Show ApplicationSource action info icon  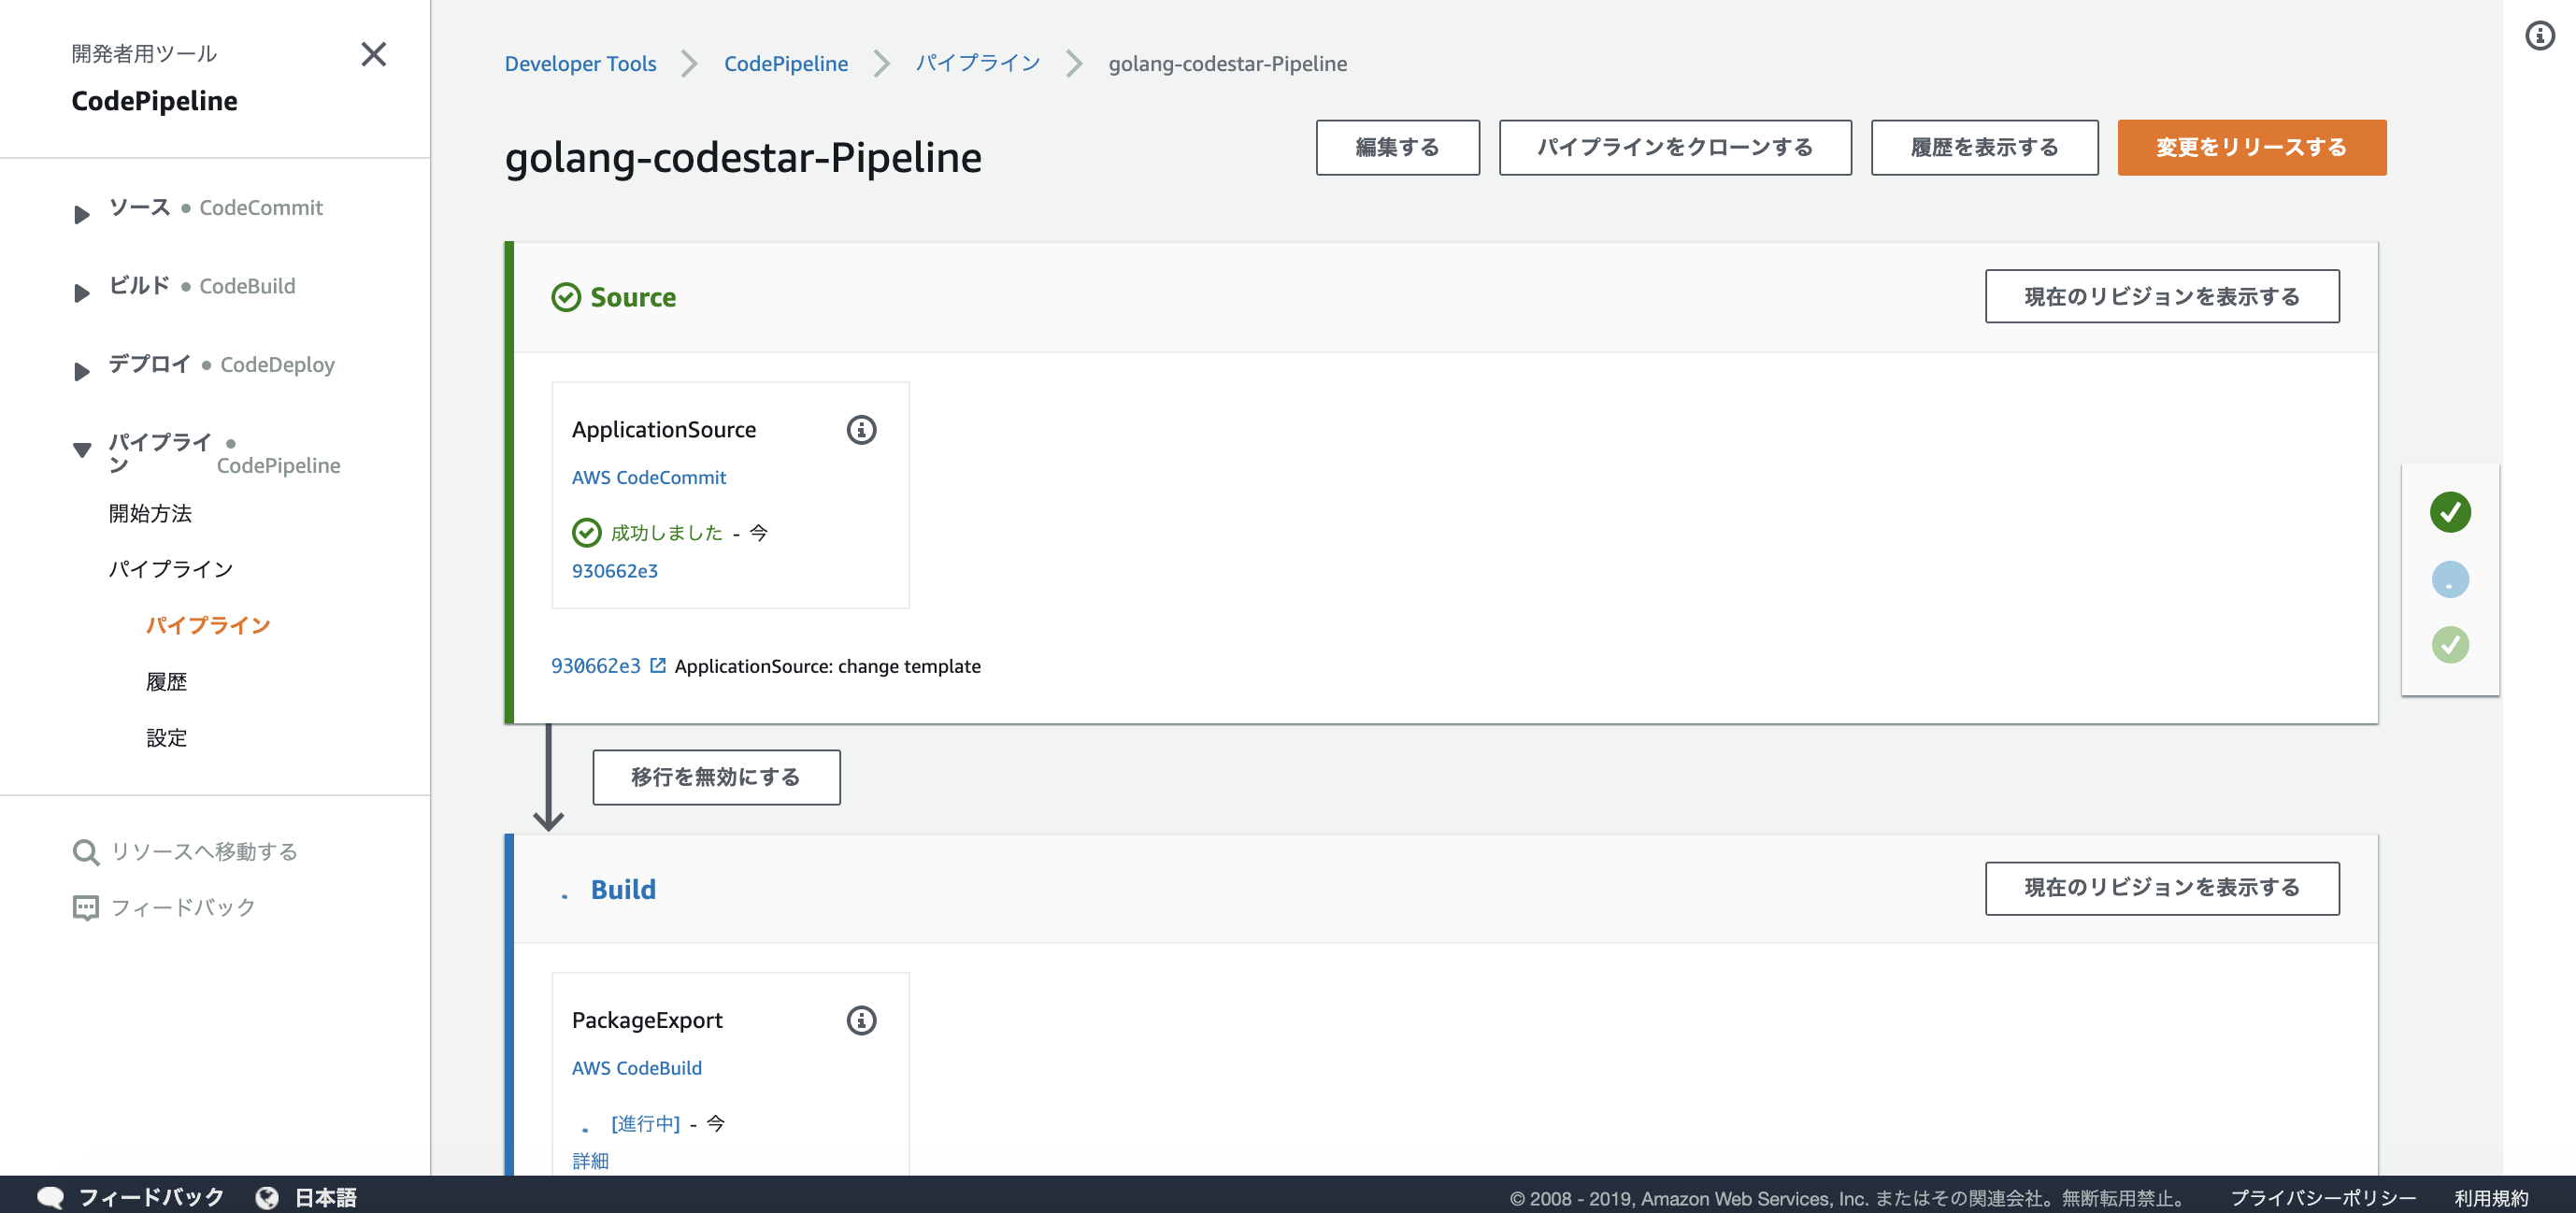(x=861, y=429)
